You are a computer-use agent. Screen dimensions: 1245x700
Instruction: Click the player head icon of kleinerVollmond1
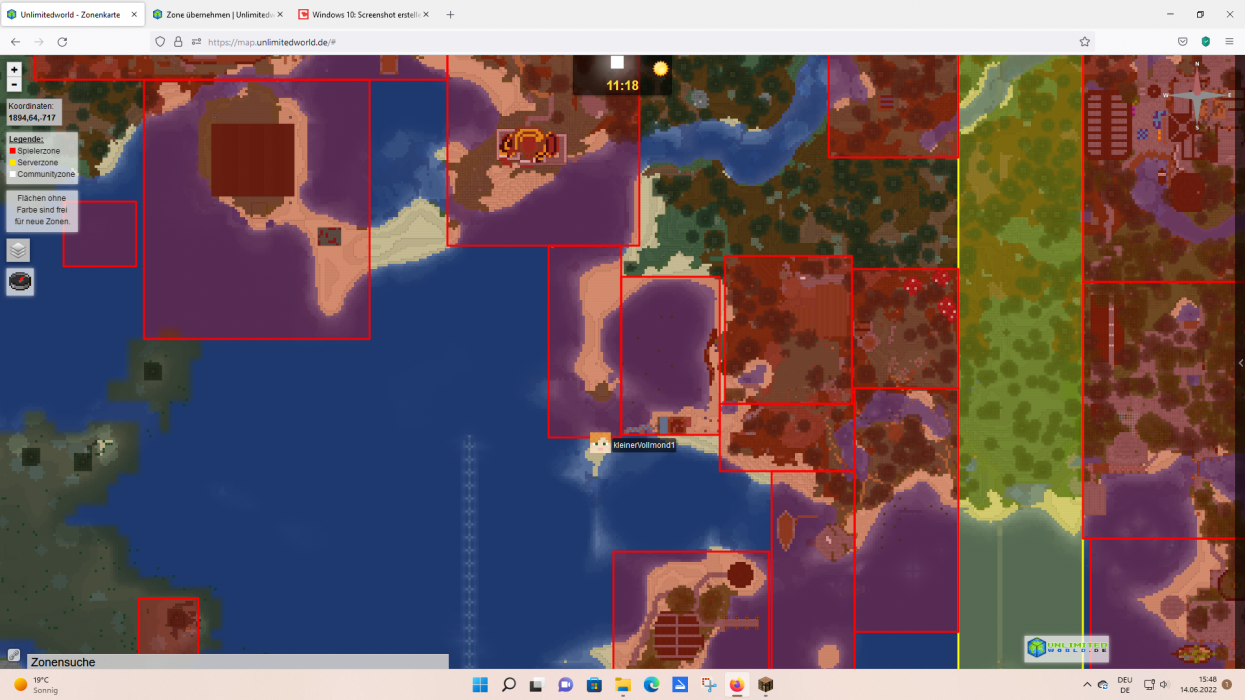tap(600, 443)
